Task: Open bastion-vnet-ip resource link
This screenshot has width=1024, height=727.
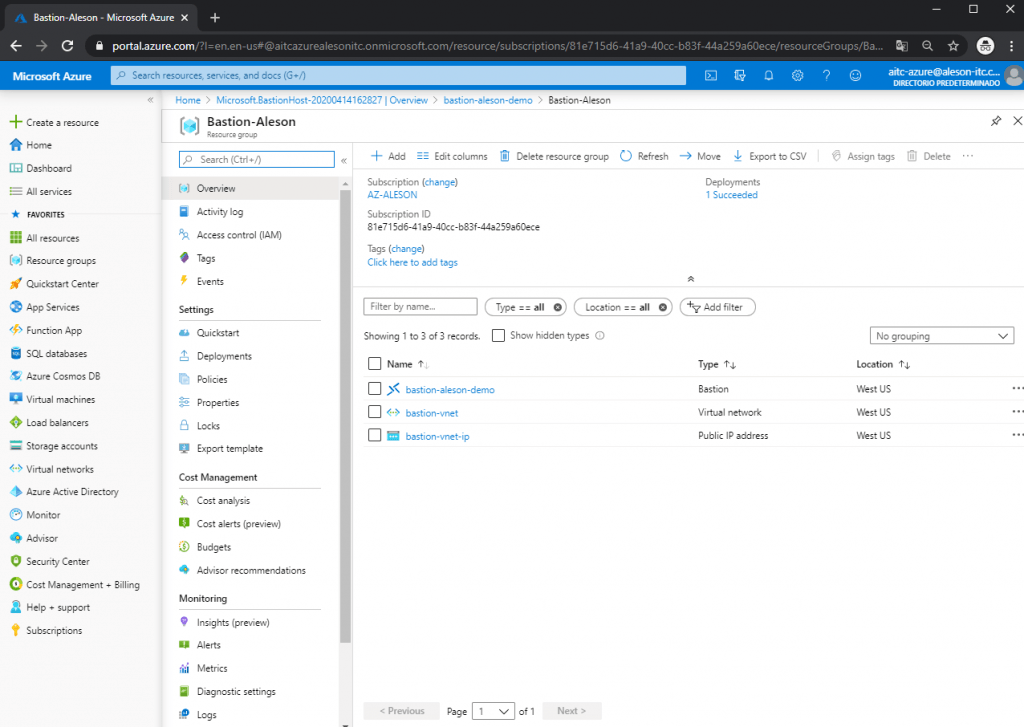Action: [x=437, y=436]
